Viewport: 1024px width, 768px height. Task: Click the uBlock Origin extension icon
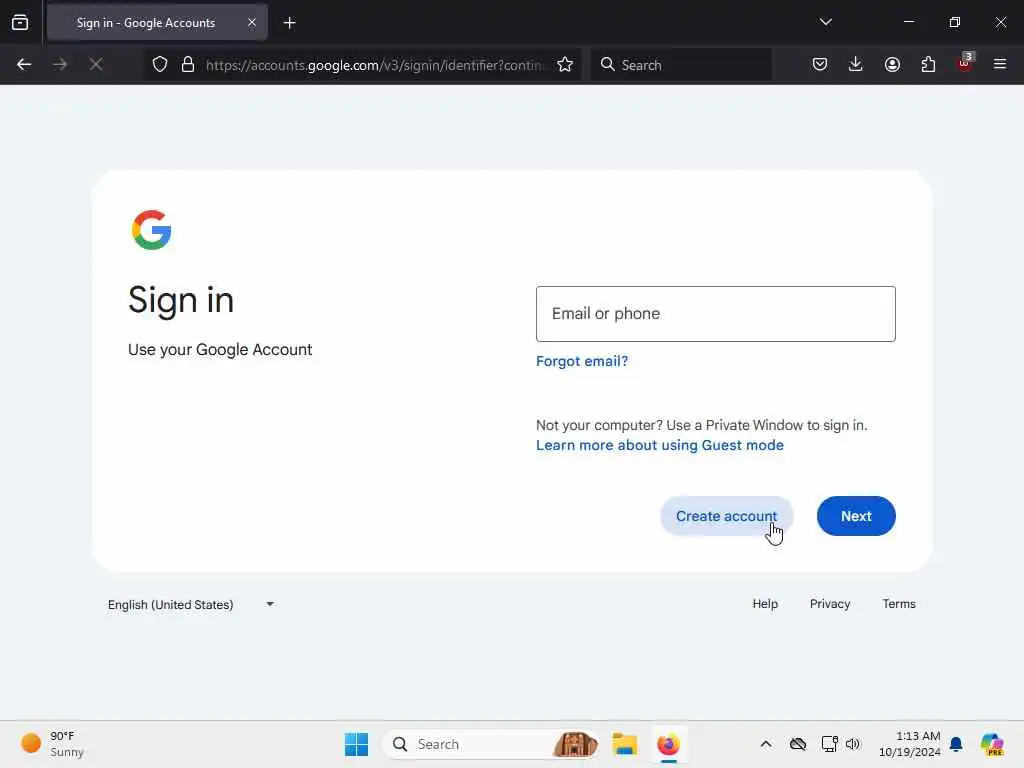pos(965,63)
